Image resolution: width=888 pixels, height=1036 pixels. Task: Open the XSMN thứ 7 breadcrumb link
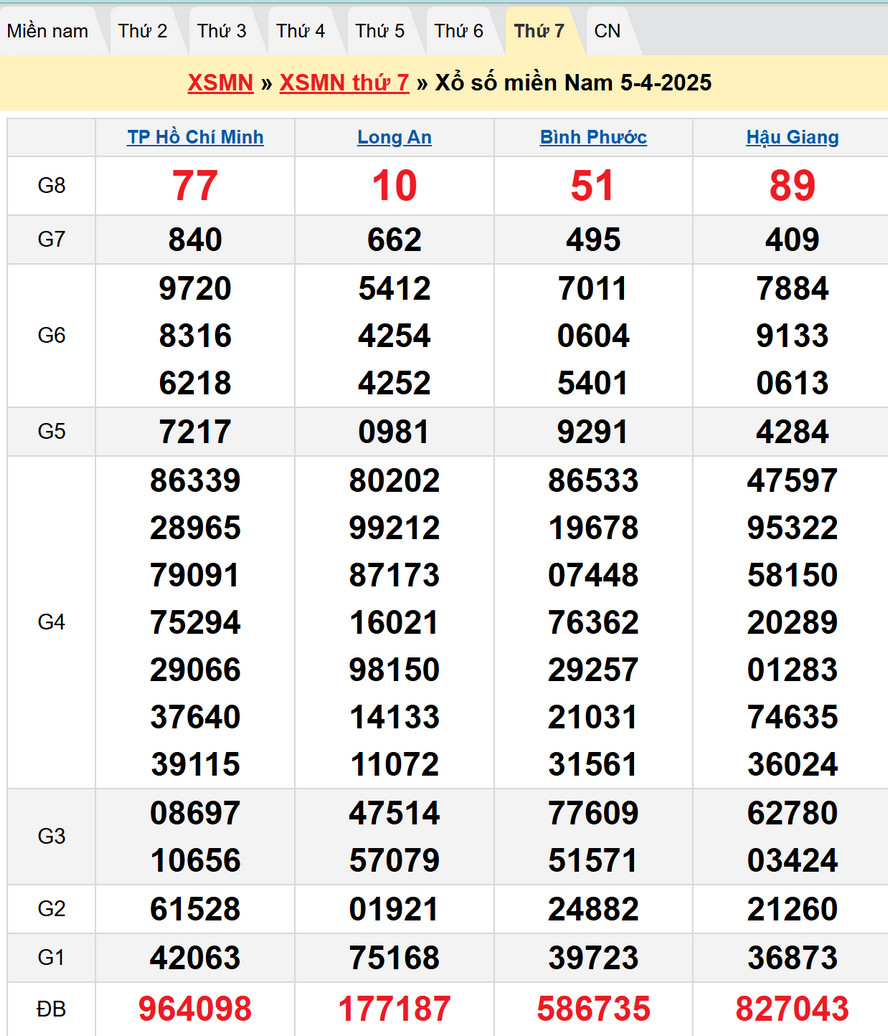click(344, 82)
